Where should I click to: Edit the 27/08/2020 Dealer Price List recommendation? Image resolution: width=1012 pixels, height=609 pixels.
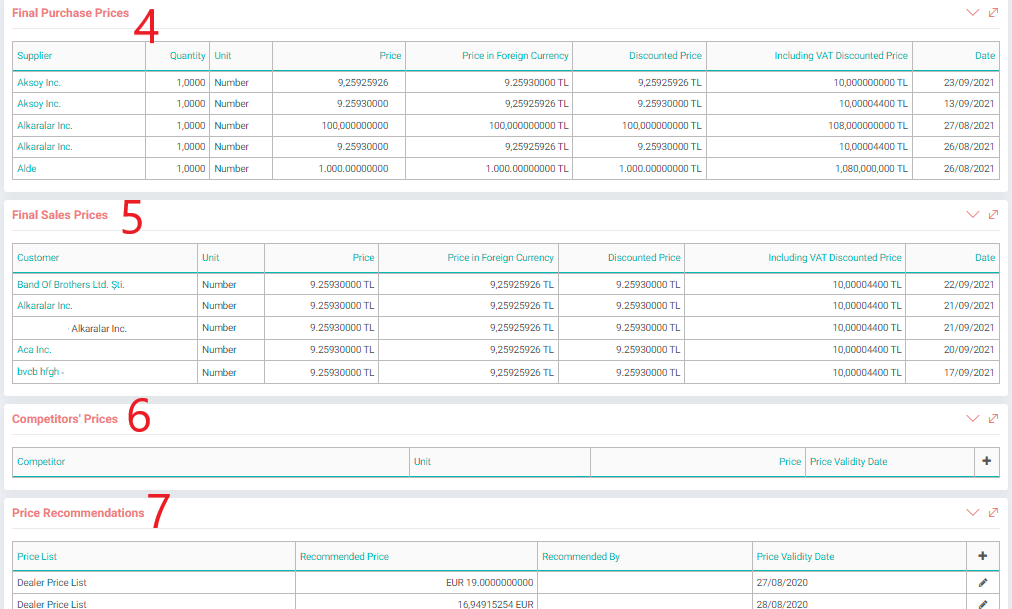coord(982,583)
